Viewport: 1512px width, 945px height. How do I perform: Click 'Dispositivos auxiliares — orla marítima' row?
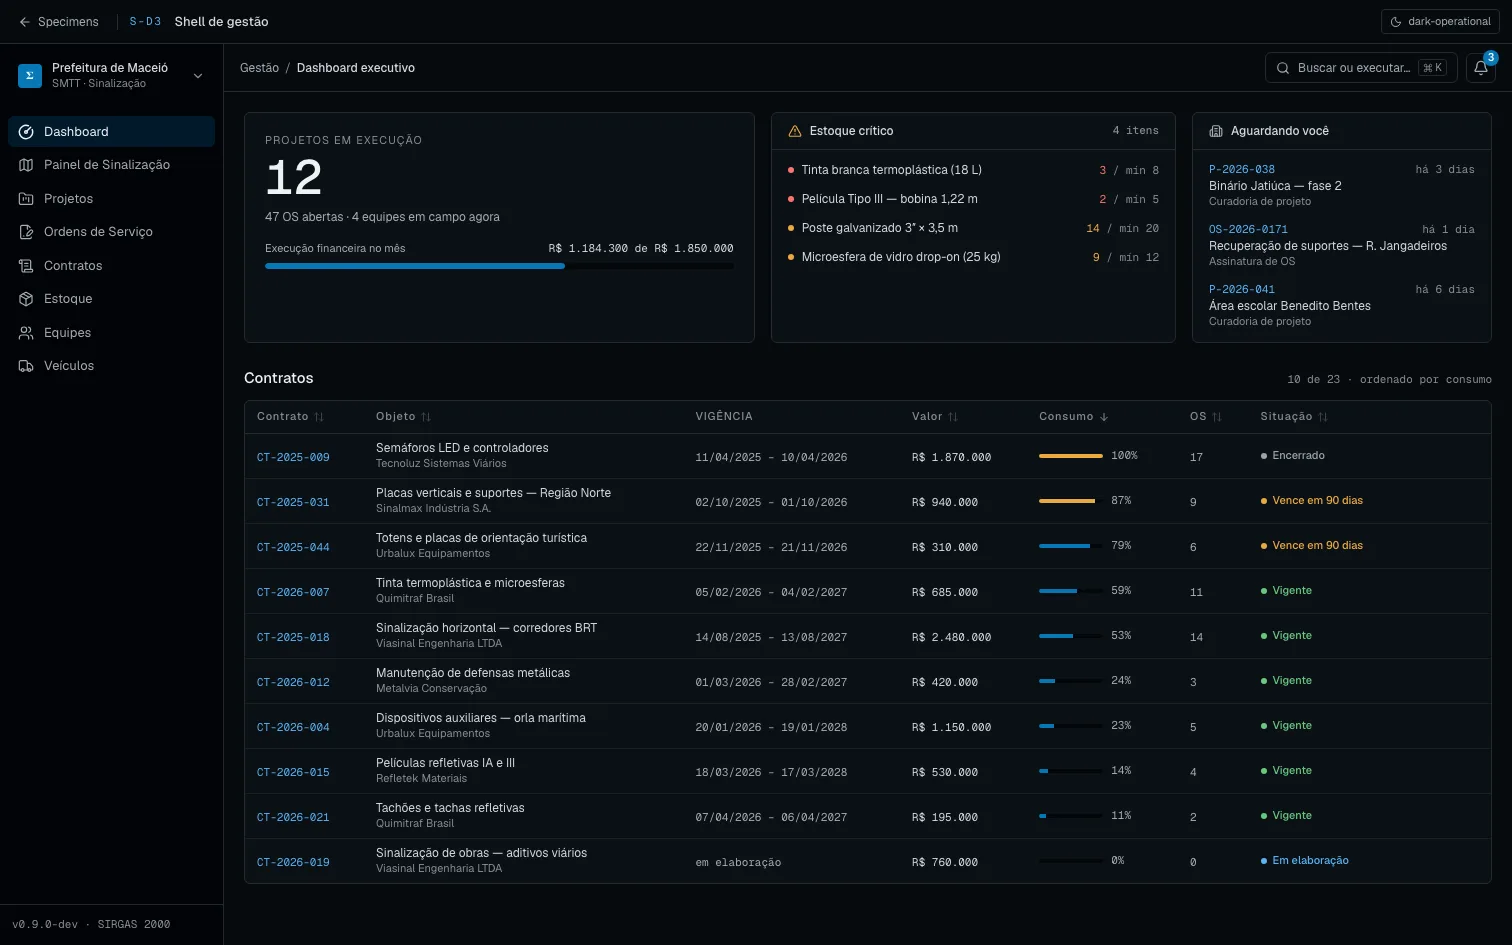click(x=867, y=726)
